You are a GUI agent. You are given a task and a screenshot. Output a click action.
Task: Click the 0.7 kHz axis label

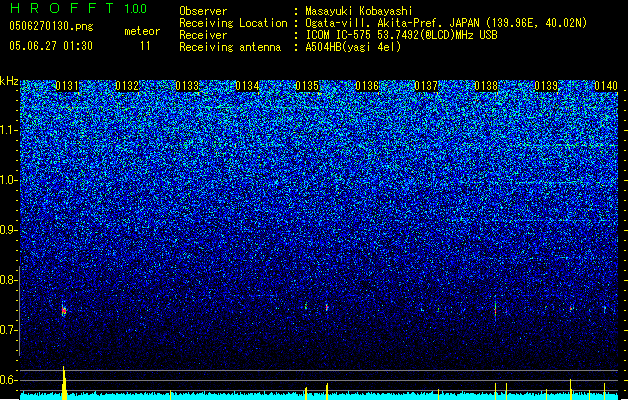(8, 330)
